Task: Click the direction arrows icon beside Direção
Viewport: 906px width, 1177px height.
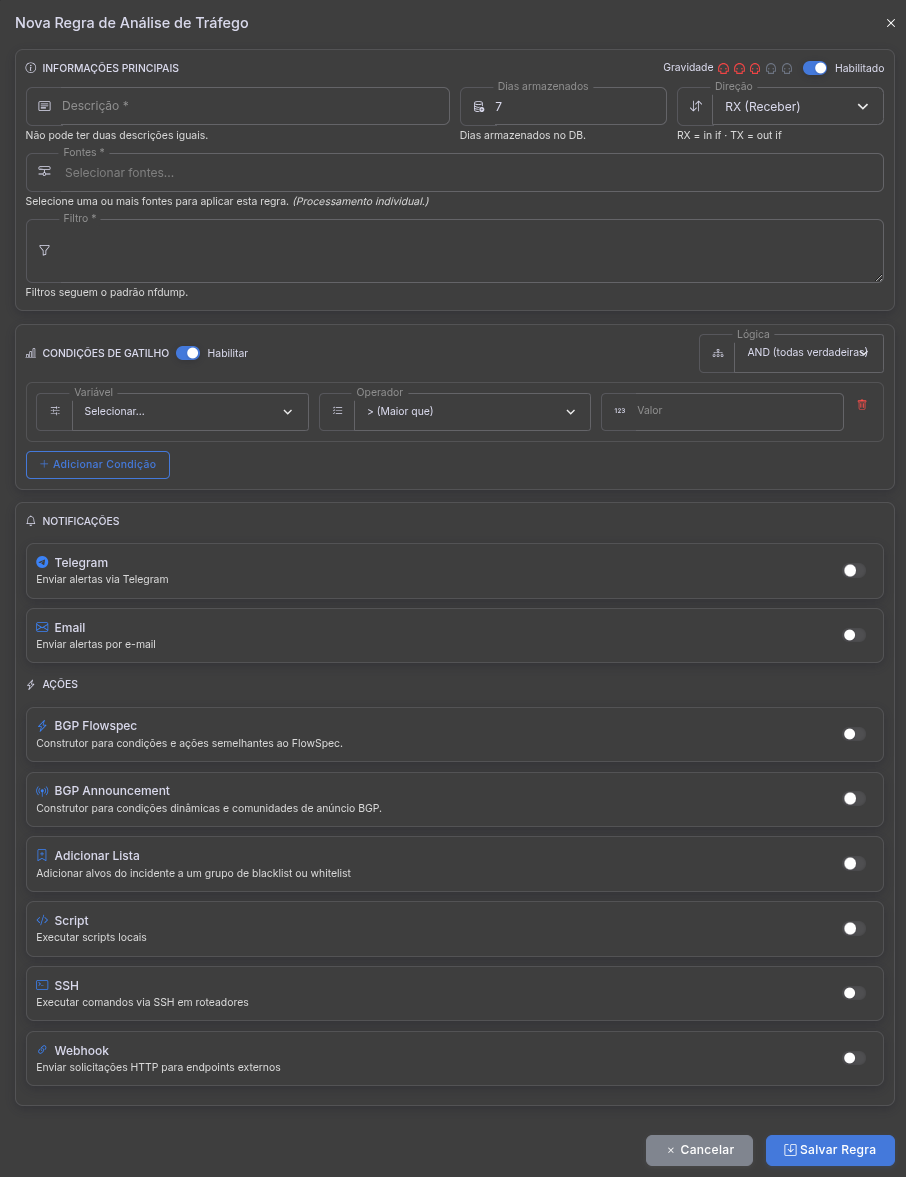Action: [696, 106]
